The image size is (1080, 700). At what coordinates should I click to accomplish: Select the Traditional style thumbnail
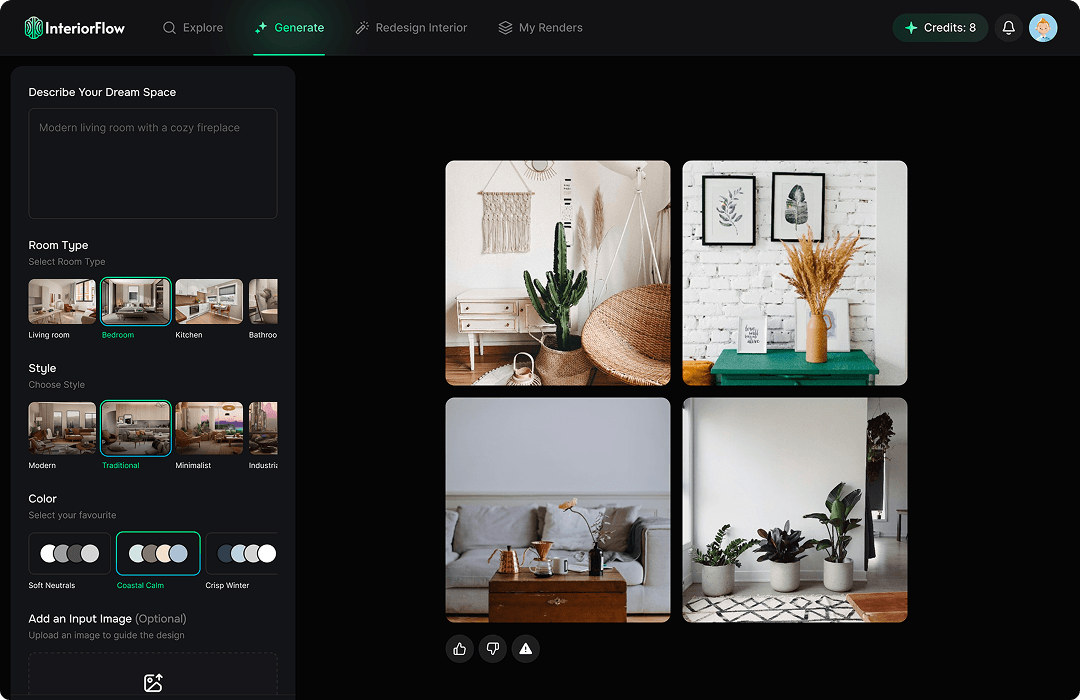coord(135,425)
